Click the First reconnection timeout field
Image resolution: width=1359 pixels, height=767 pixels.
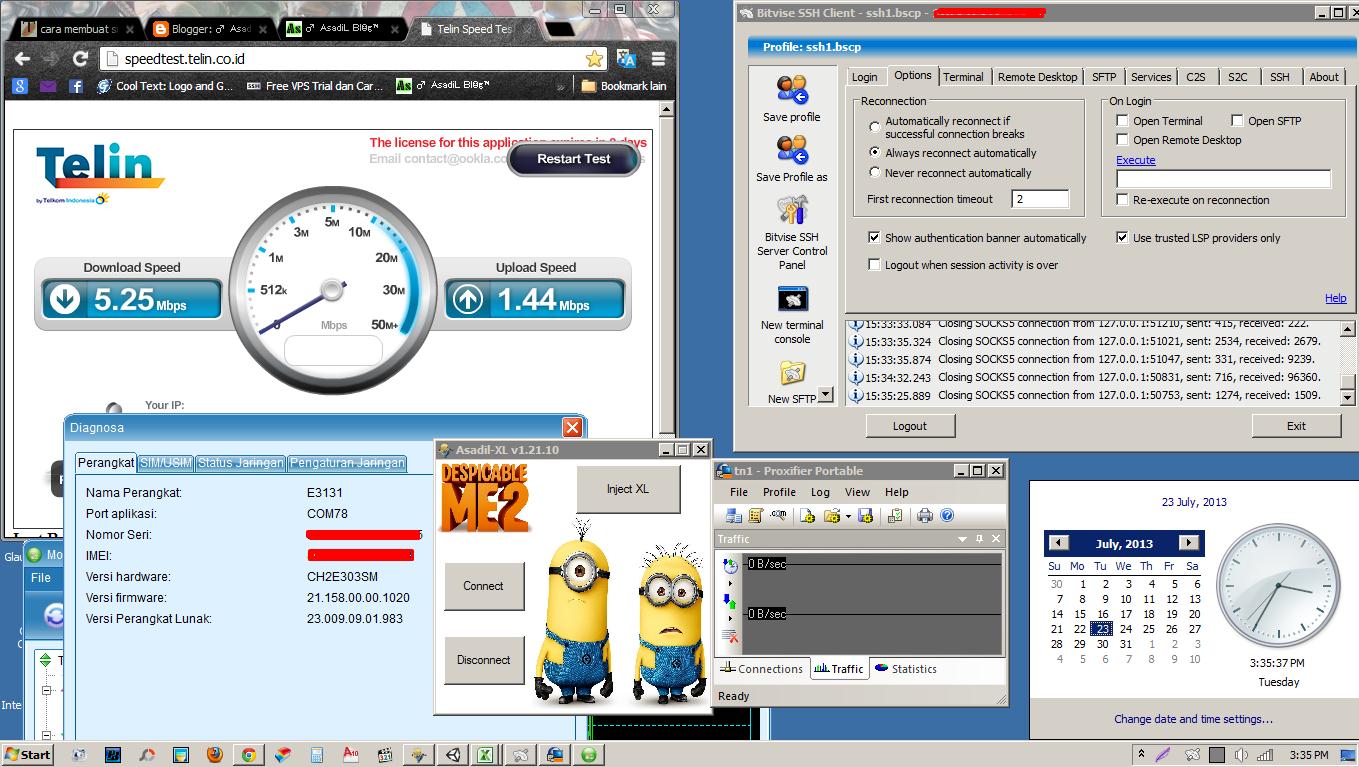point(1040,199)
